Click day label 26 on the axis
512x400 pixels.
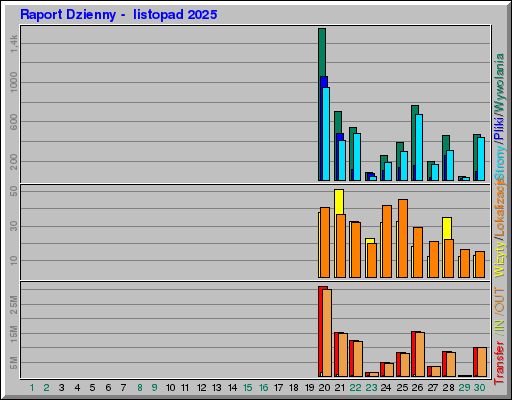point(417,388)
